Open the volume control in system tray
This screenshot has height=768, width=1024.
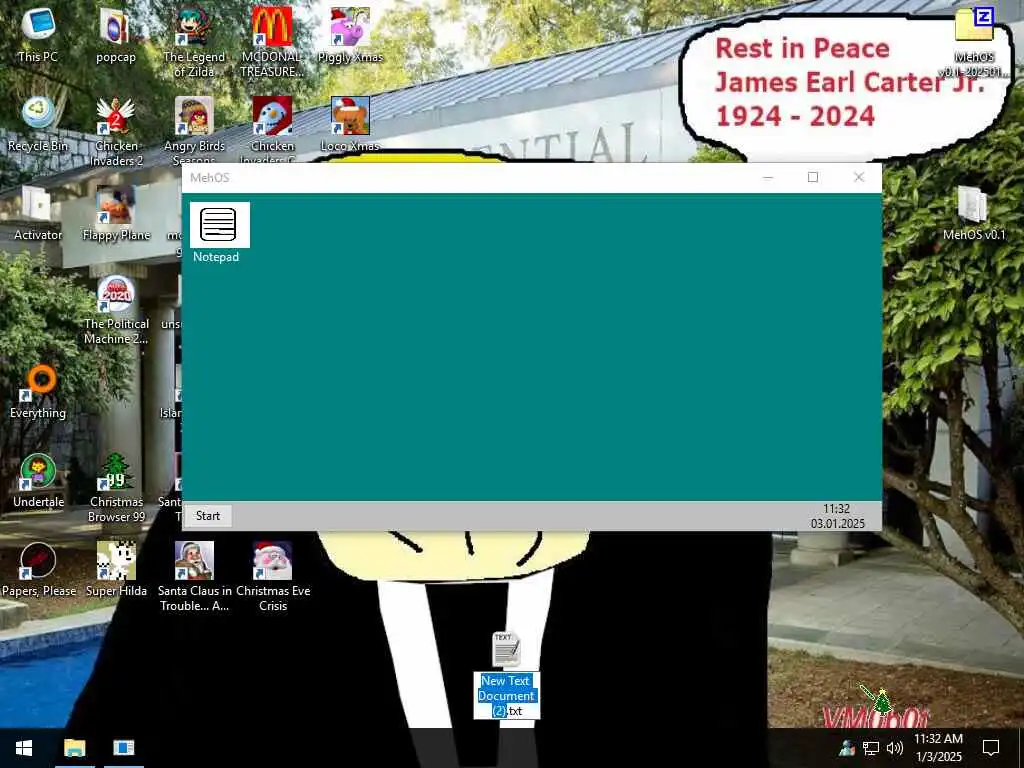click(x=895, y=748)
